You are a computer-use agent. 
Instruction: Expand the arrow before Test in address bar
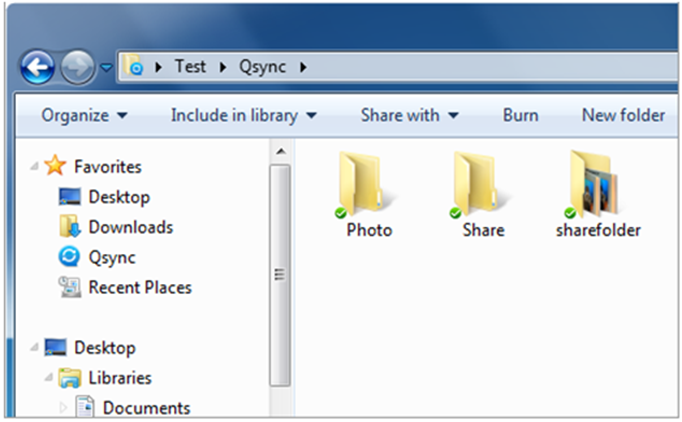click(159, 67)
